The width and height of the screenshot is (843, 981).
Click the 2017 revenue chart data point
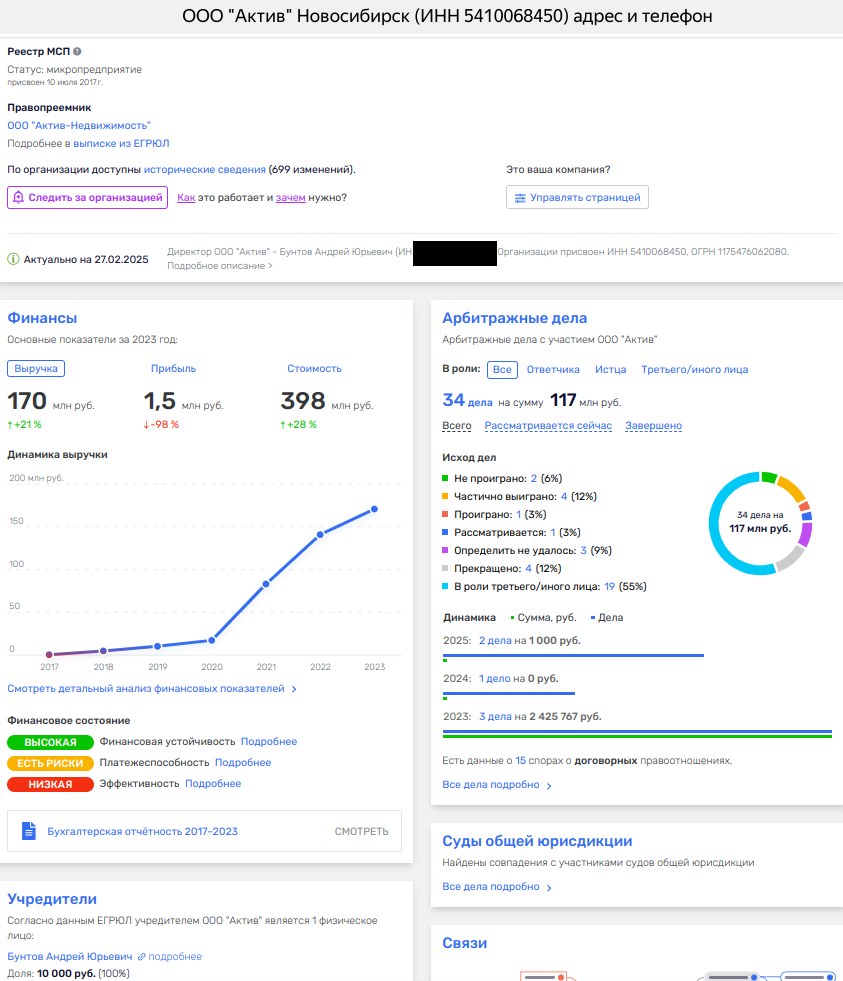(49, 654)
